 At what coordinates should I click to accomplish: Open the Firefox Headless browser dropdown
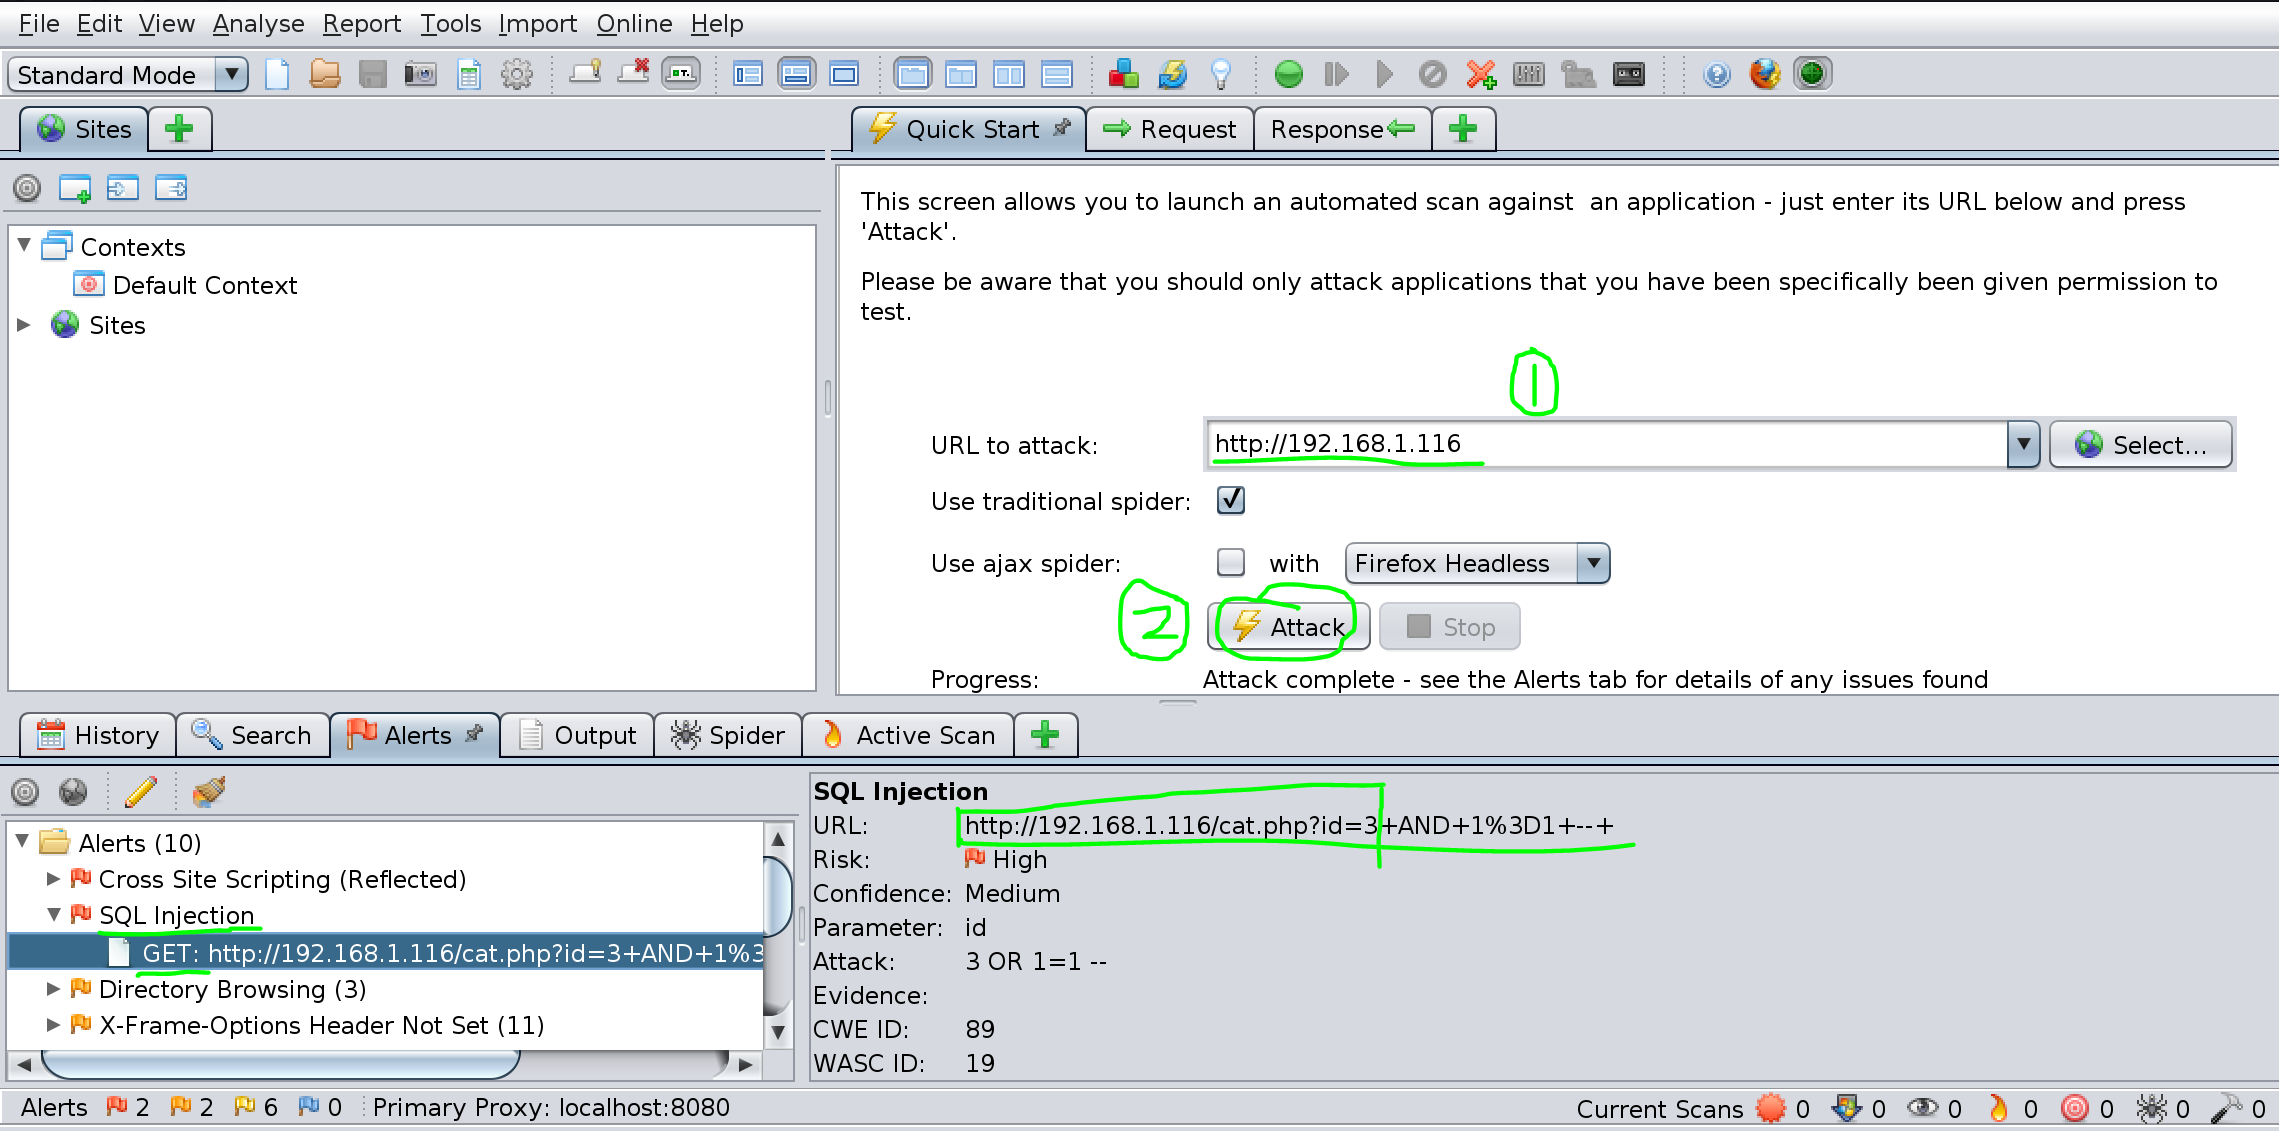pos(1593,563)
